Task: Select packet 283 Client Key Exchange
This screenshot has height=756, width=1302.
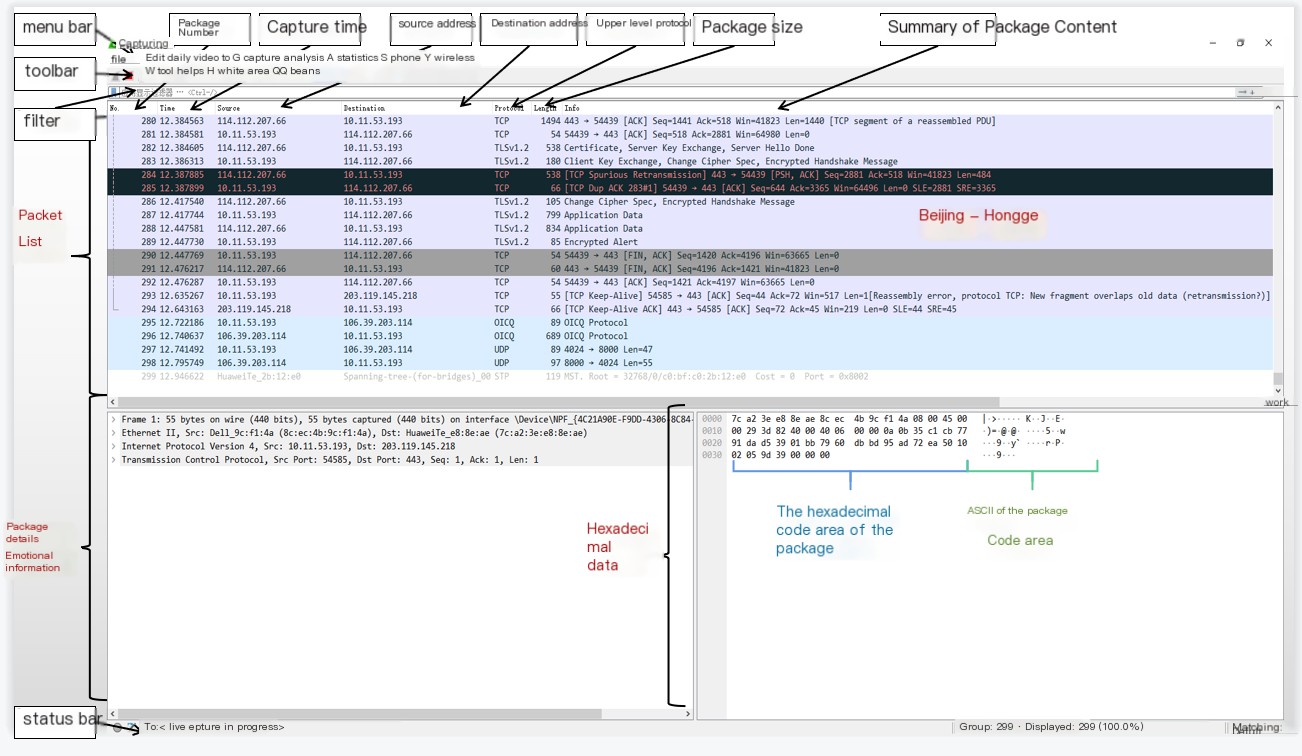Action: 690,161
